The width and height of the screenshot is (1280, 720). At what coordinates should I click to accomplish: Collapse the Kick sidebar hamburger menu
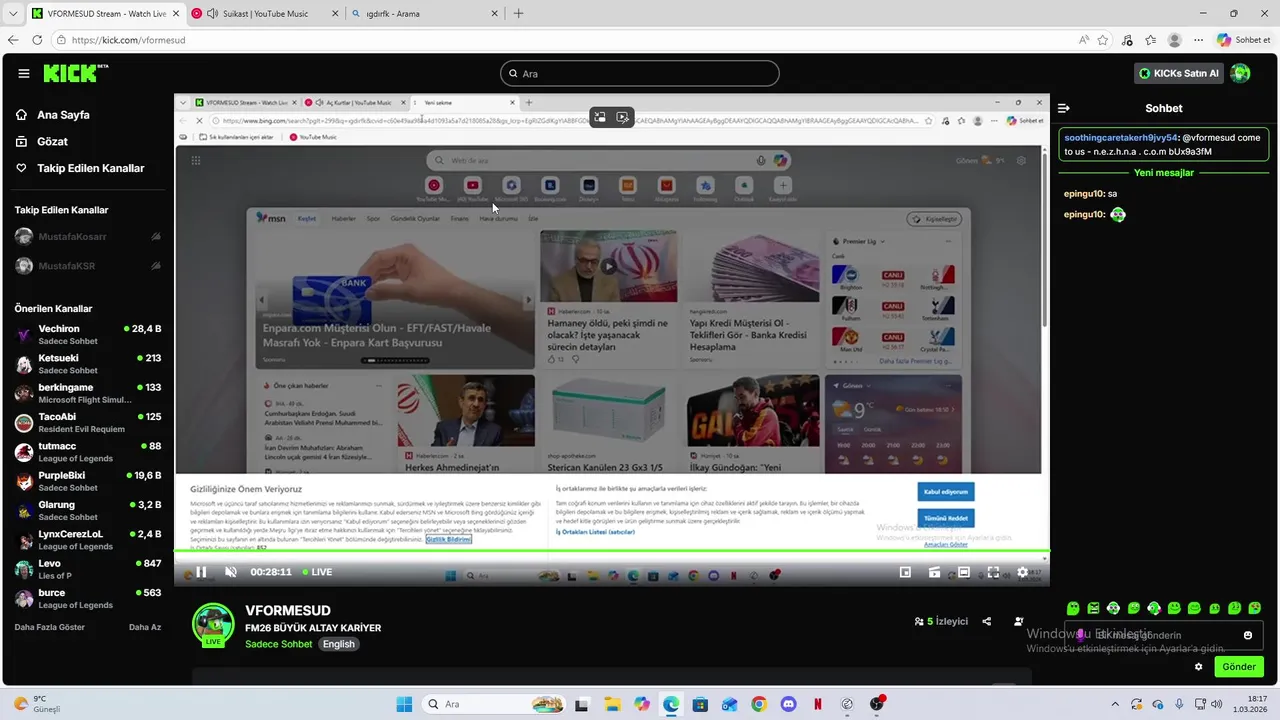click(23, 73)
